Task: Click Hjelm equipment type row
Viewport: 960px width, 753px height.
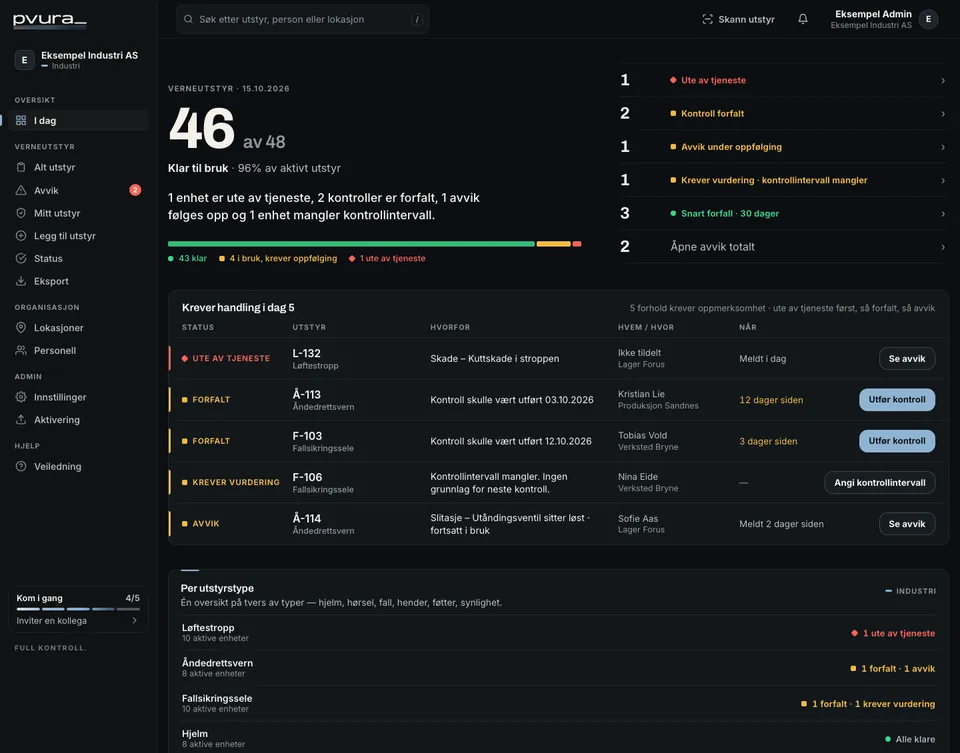Action: pyautogui.click(x=558, y=738)
